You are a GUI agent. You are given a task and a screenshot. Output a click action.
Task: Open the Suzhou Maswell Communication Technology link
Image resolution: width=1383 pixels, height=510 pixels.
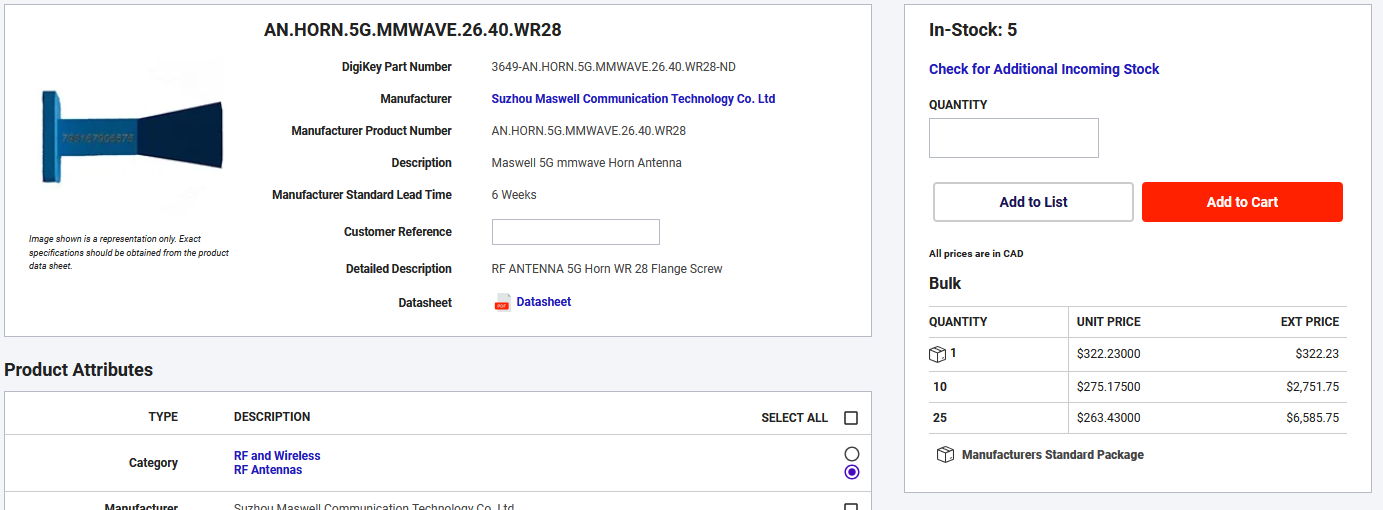pos(633,99)
